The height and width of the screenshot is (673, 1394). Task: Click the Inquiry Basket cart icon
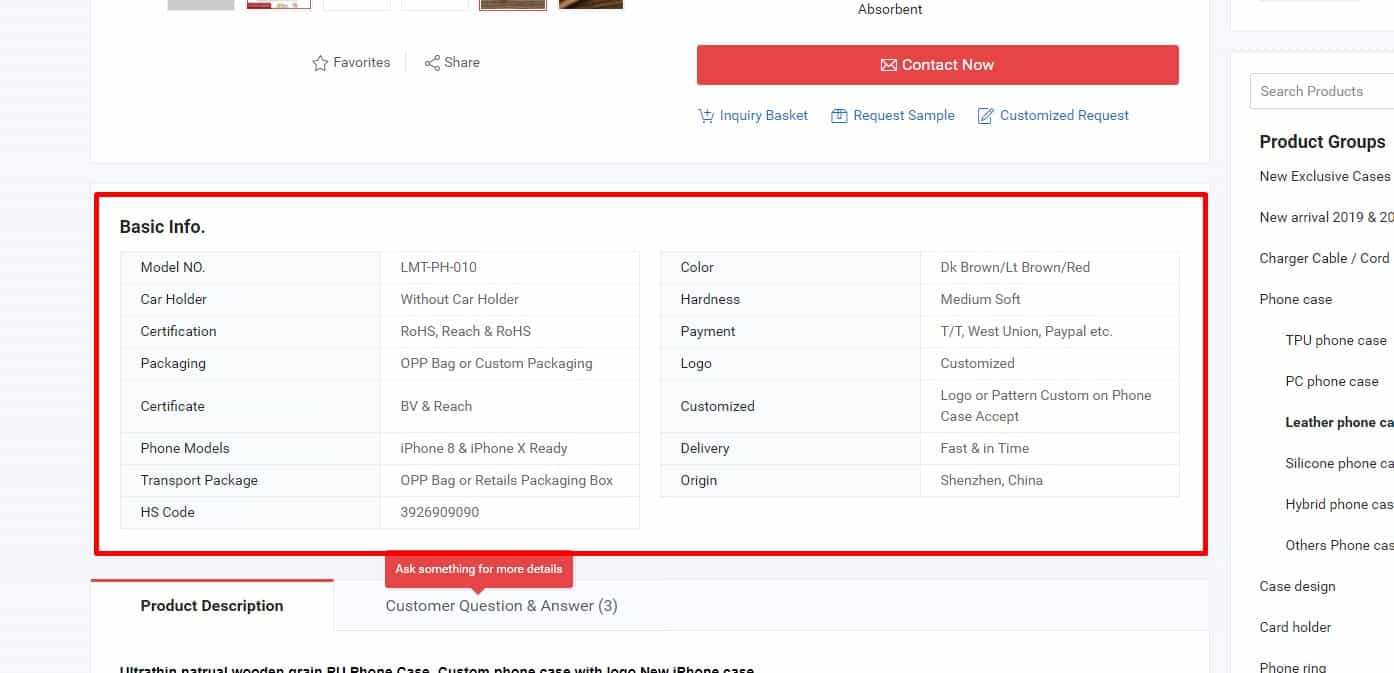coord(706,116)
